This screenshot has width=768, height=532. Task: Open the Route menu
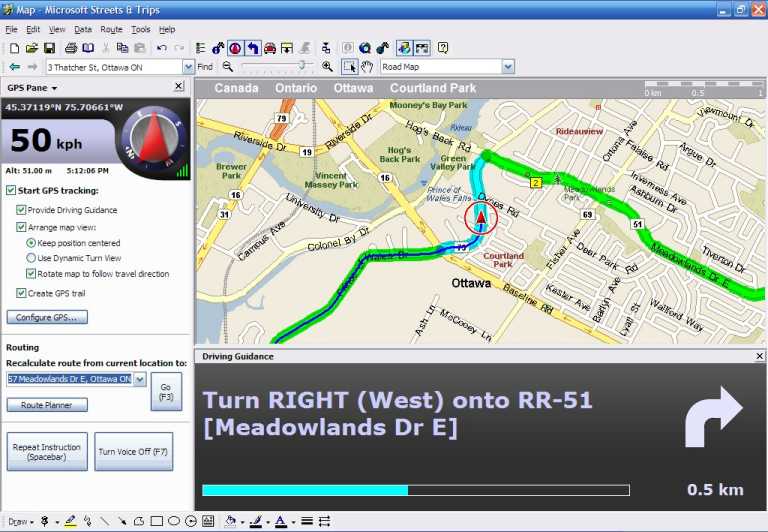point(111,30)
